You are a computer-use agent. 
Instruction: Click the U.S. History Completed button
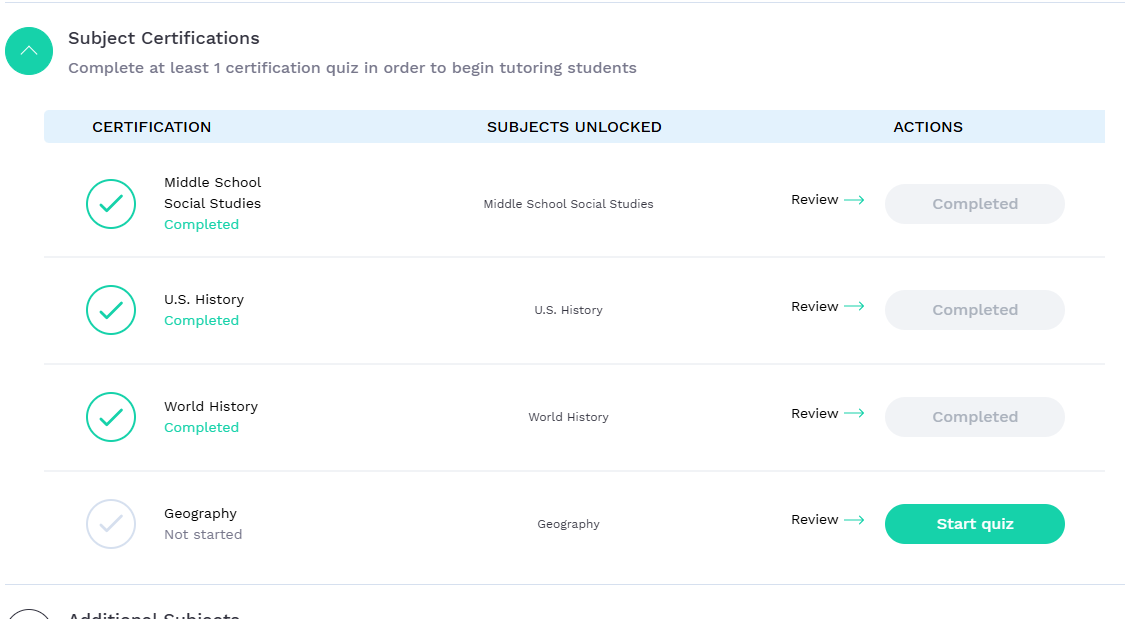(x=974, y=310)
